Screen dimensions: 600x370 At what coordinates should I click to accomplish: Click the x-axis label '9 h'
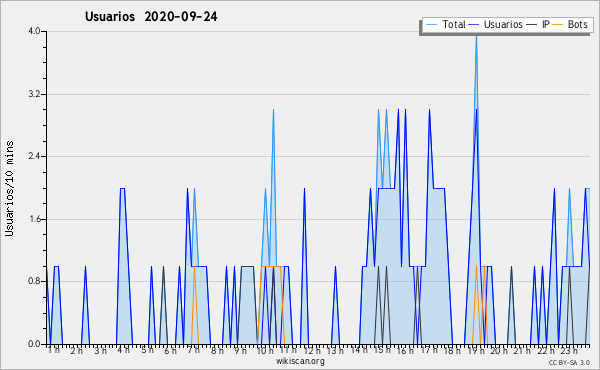[x=240, y=350]
